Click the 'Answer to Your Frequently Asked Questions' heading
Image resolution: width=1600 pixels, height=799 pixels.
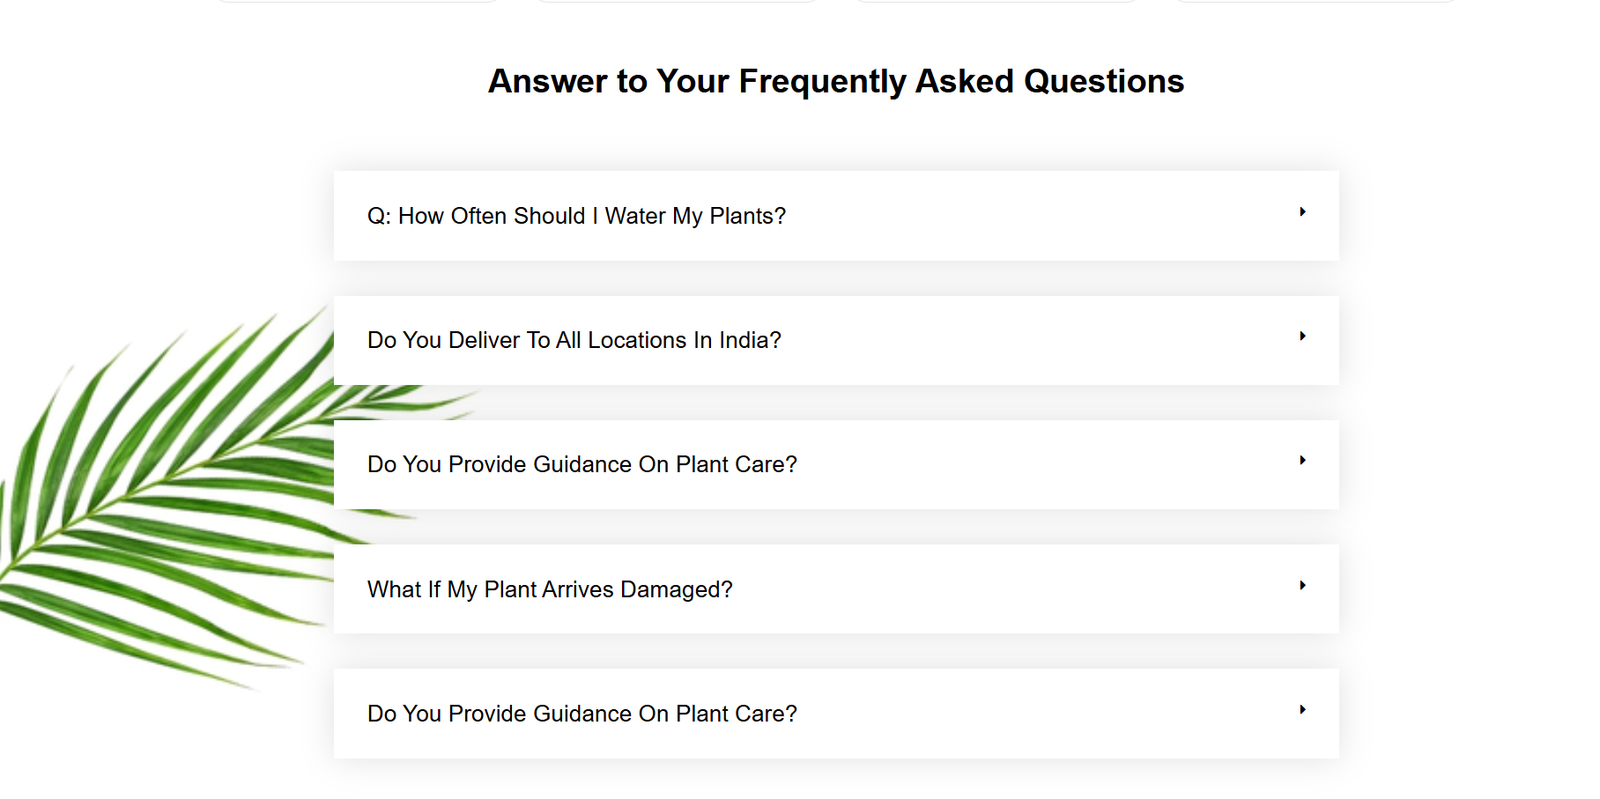pyautogui.click(x=836, y=81)
